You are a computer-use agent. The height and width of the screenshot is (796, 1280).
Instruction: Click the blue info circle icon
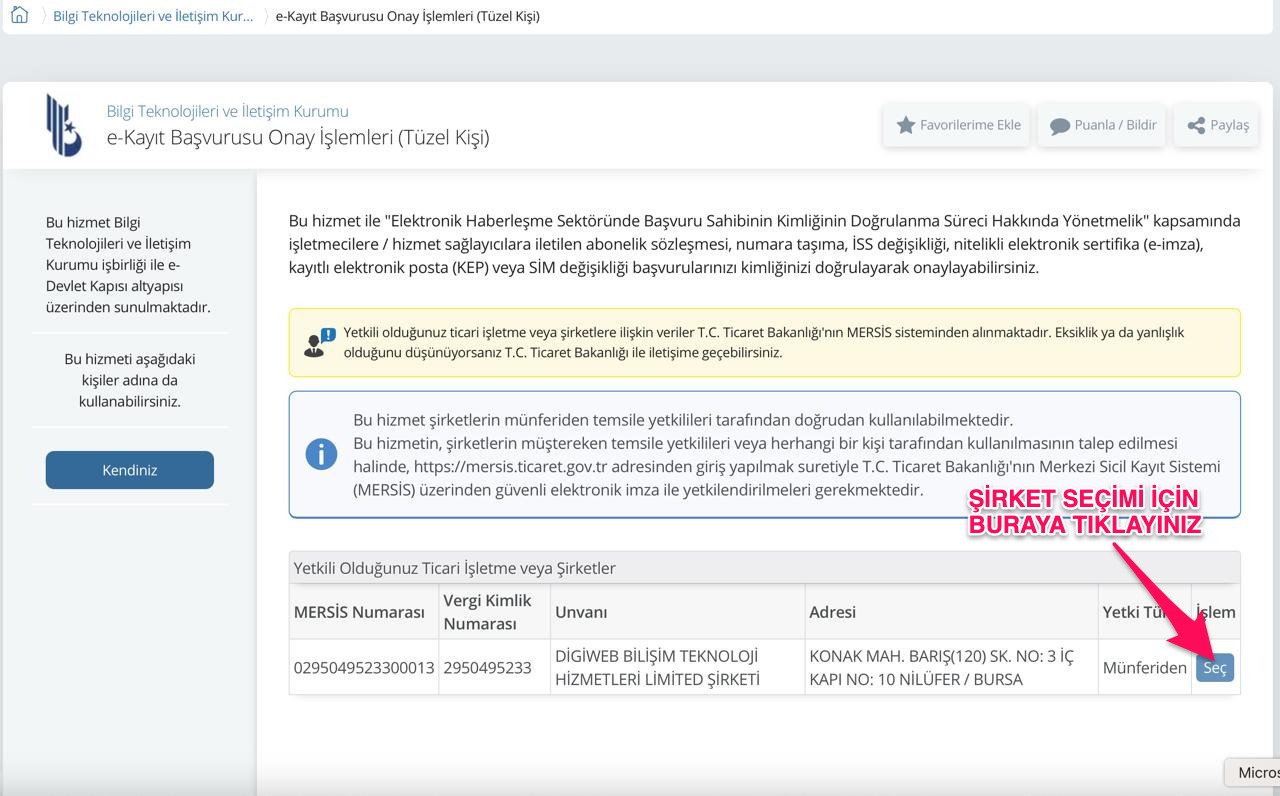click(x=321, y=454)
